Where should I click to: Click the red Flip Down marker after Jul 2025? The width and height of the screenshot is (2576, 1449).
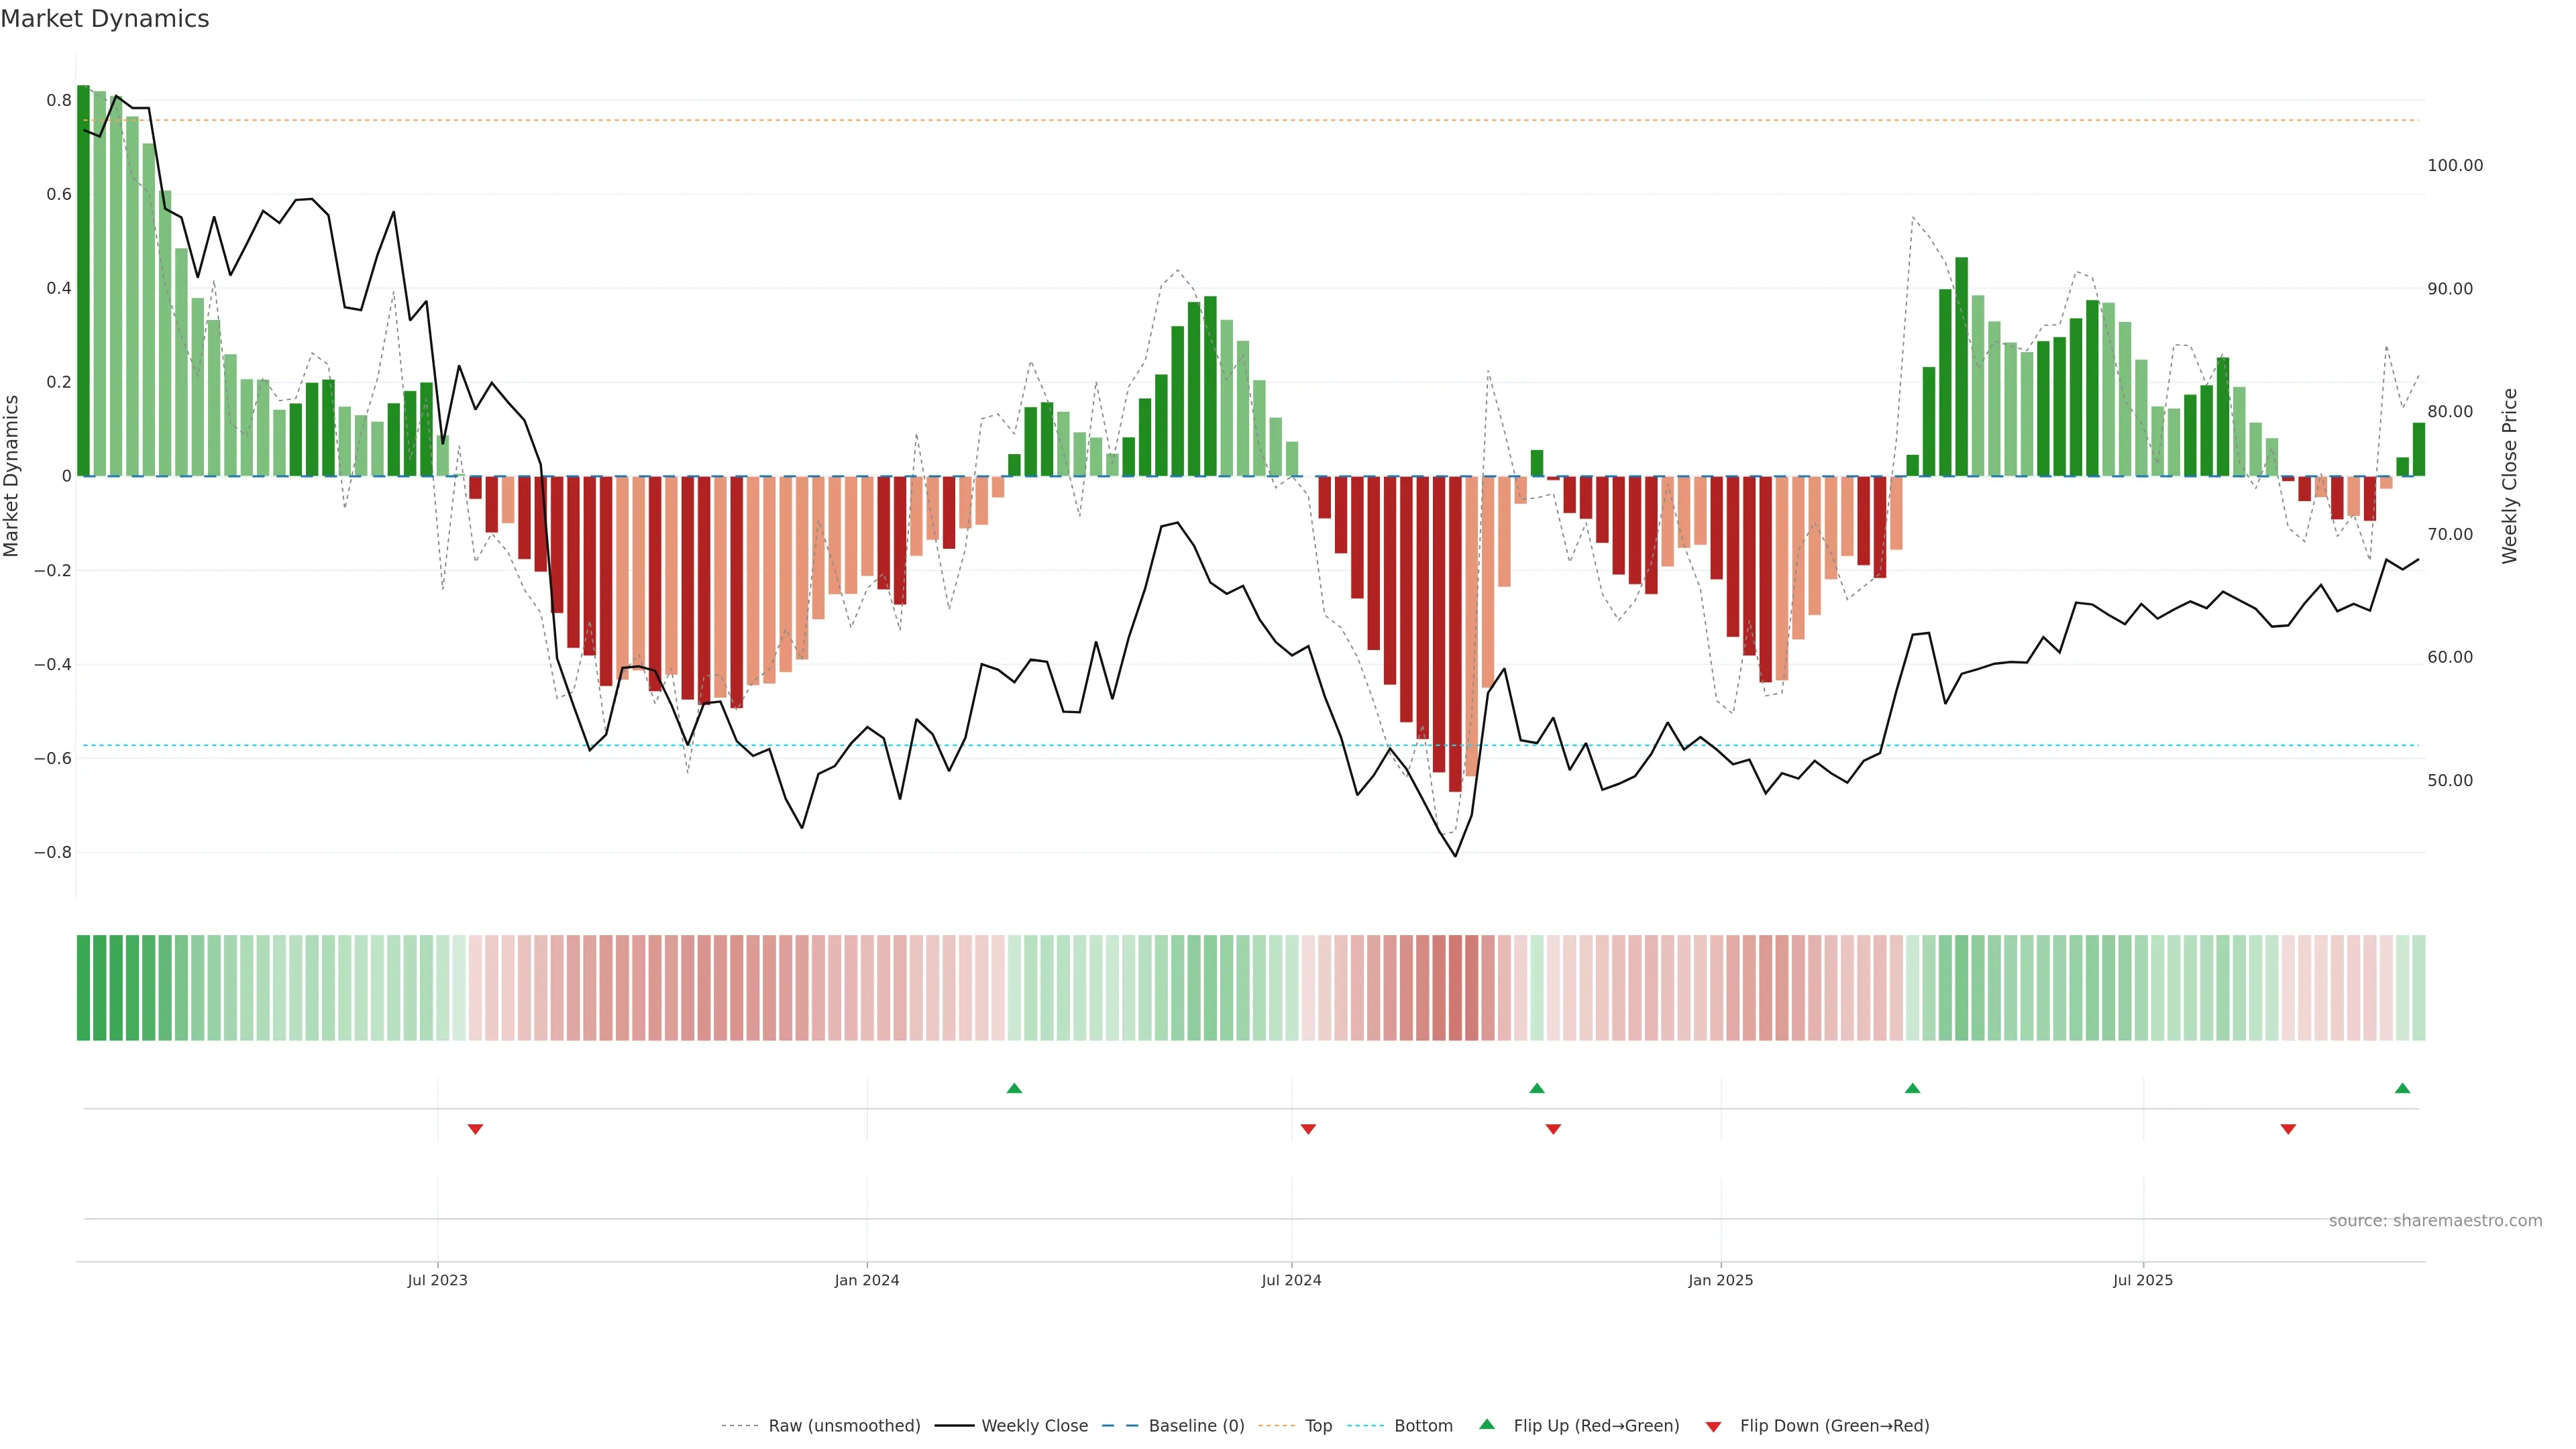click(x=2288, y=1129)
